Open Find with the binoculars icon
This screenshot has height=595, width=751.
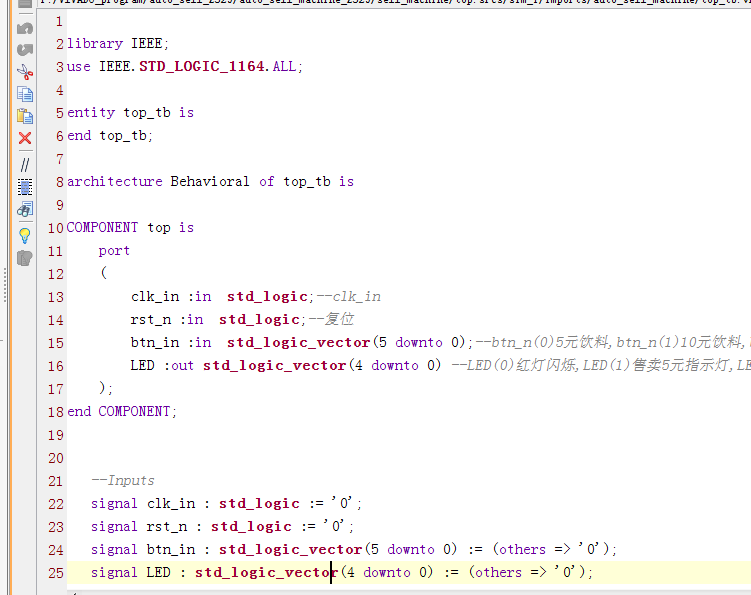pos(25,209)
